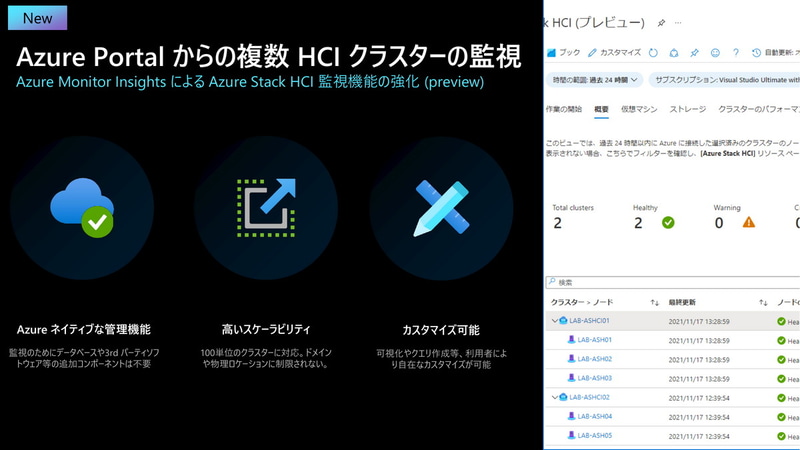
Task: Sort by the 最終更新 column arrows
Action: tap(763, 303)
